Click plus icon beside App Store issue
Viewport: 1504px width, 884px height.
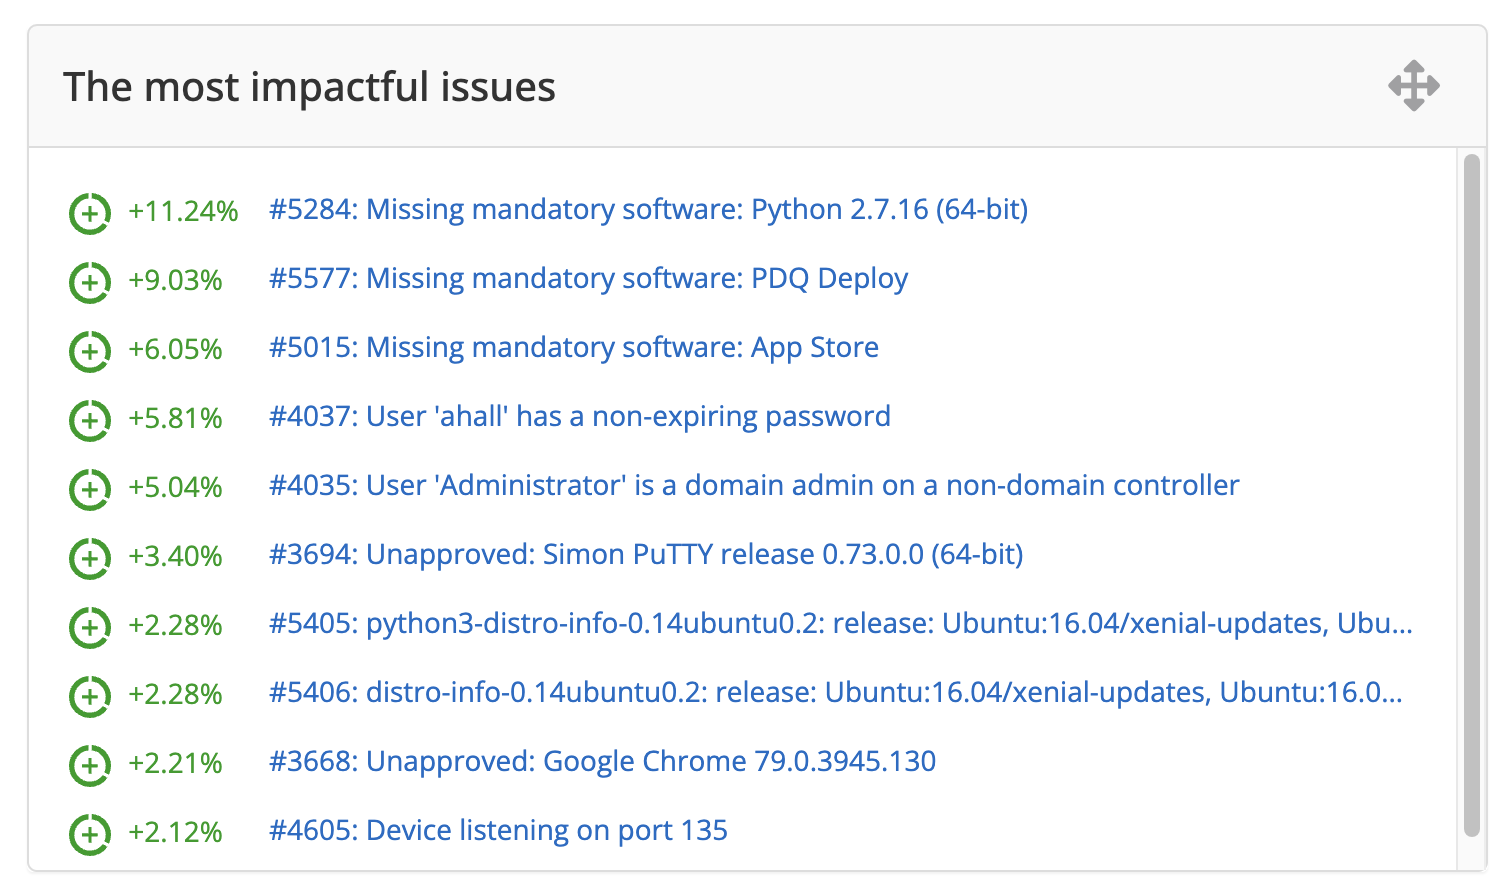89,351
